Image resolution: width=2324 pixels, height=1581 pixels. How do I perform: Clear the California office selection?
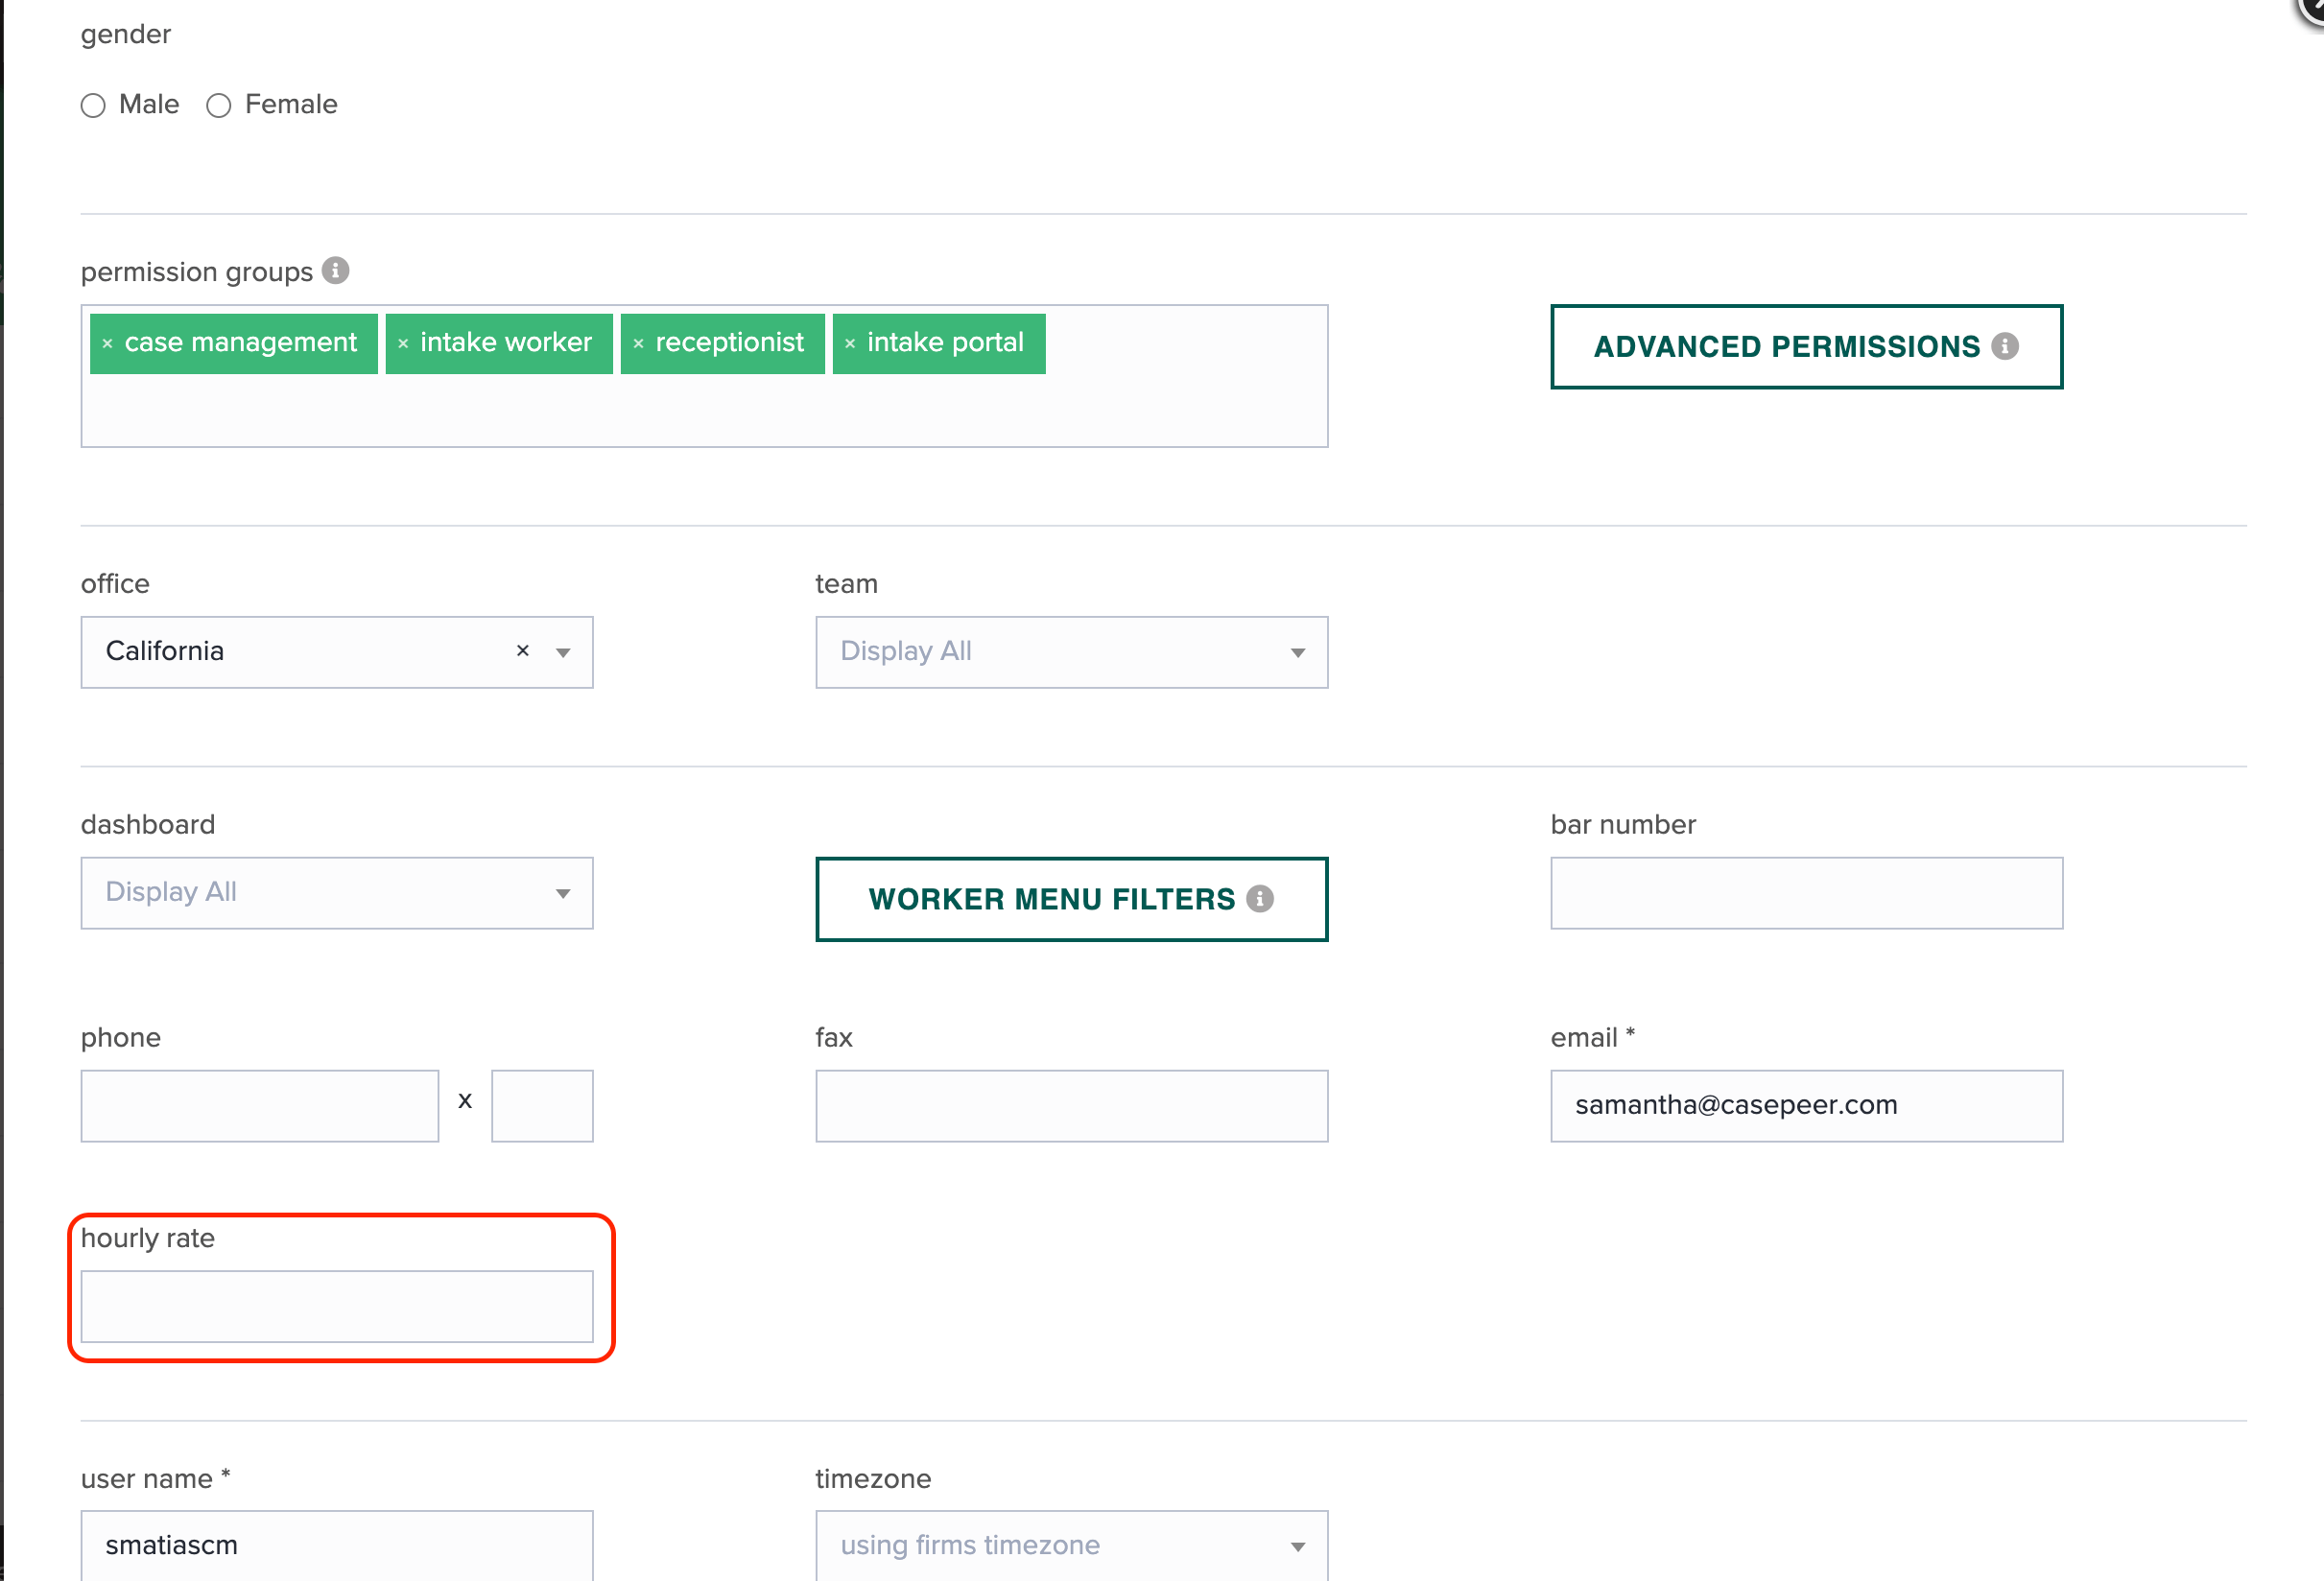pos(522,651)
